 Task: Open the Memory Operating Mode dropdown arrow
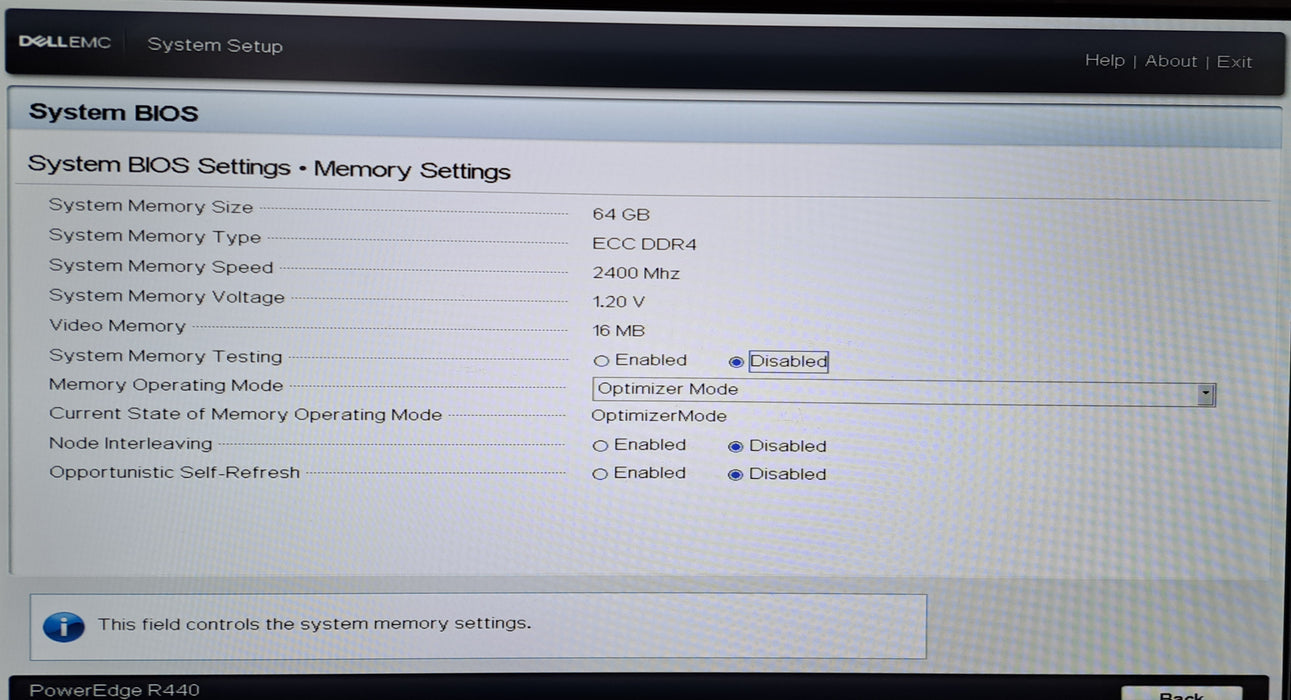(1206, 394)
